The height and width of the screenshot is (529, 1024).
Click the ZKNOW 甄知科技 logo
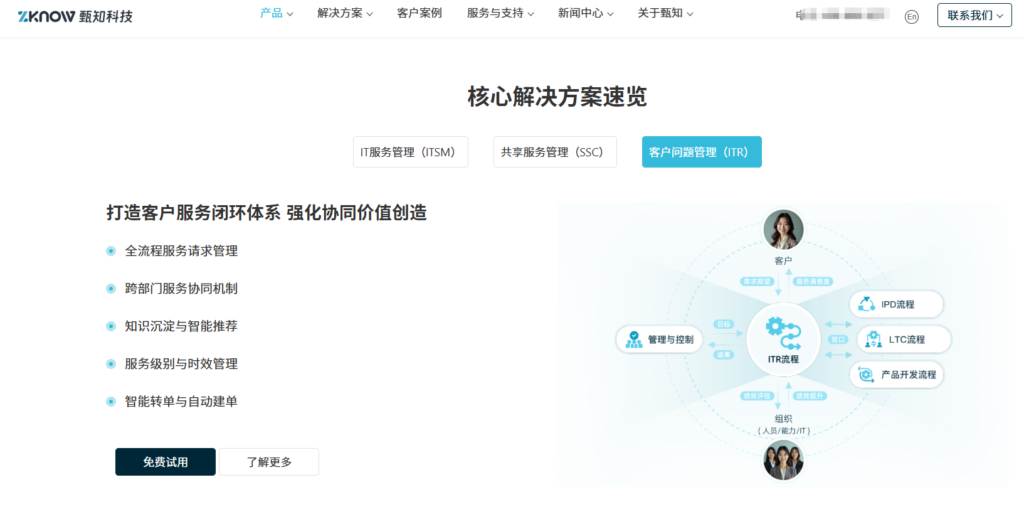pos(75,16)
